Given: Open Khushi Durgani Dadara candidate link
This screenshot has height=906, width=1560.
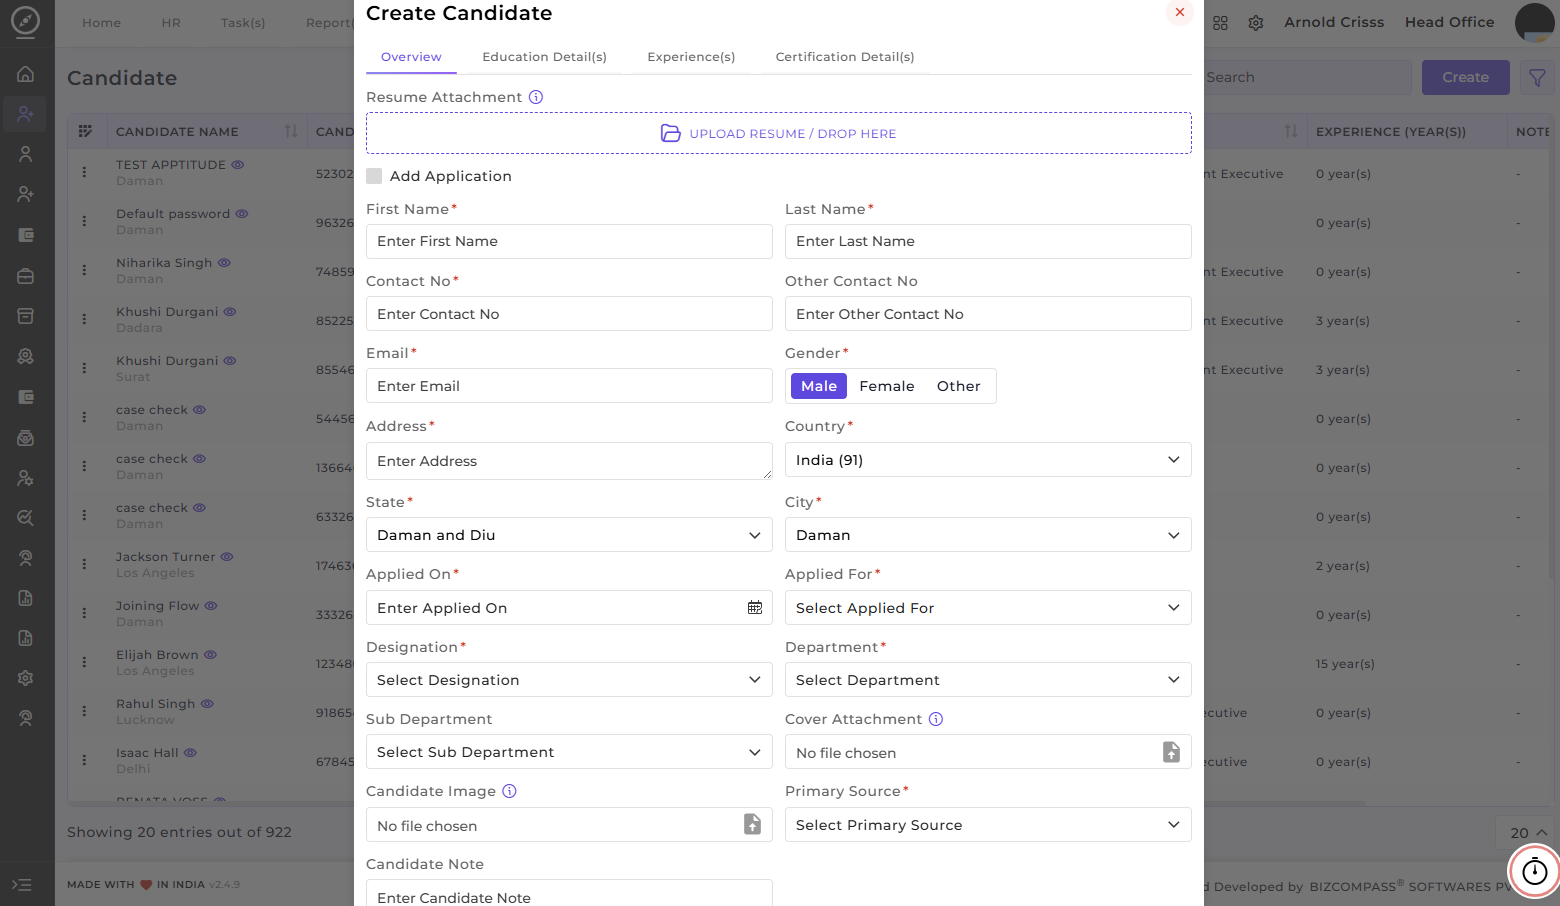Looking at the screenshot, I should tap(167, 311).
